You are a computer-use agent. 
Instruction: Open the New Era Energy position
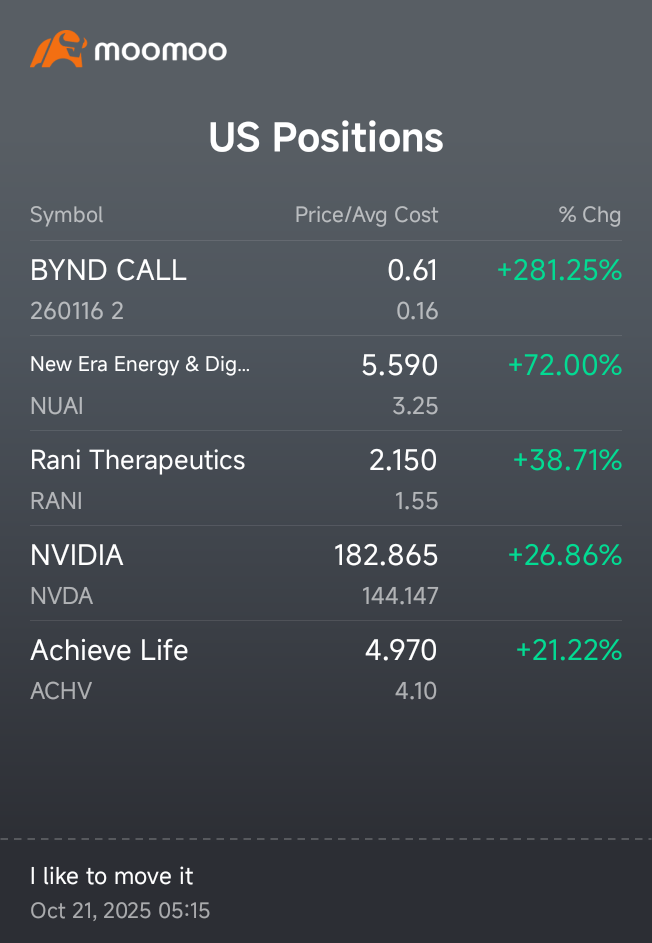coord(326,383)
